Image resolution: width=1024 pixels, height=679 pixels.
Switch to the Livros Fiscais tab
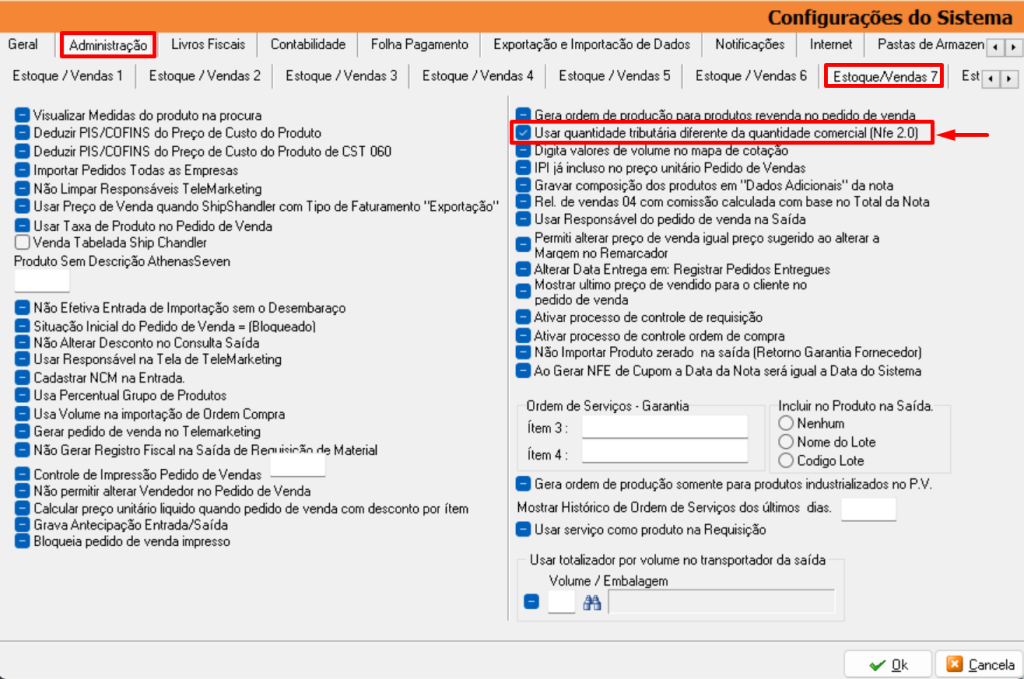[208, 44]
